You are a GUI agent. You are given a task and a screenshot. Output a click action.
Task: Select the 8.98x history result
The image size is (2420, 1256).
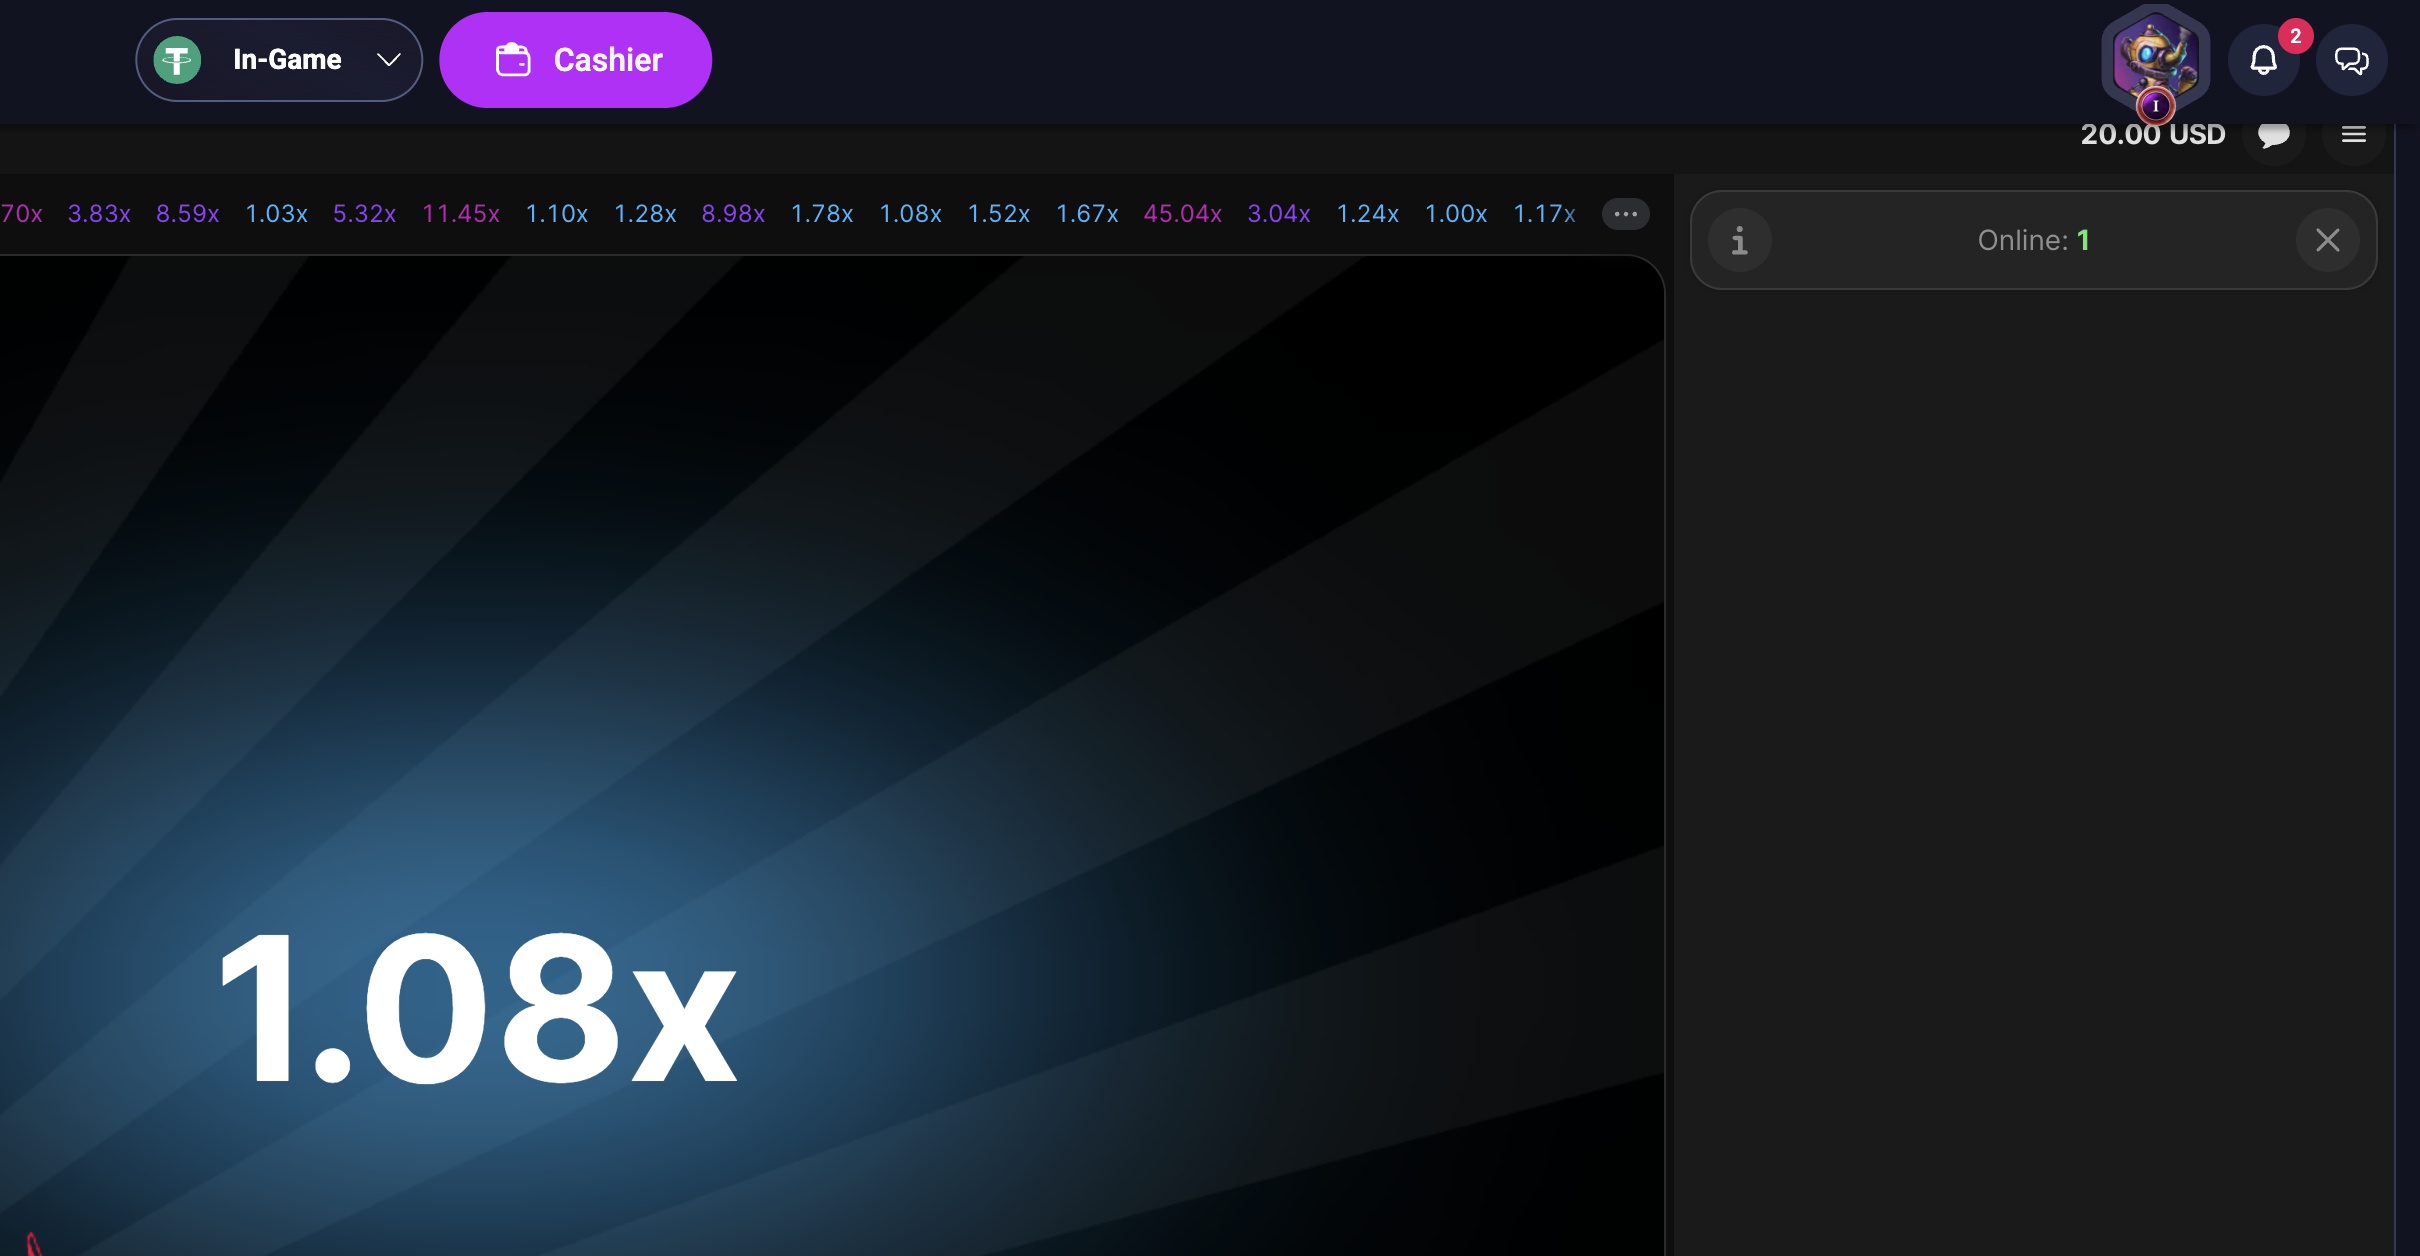point(734,214)
